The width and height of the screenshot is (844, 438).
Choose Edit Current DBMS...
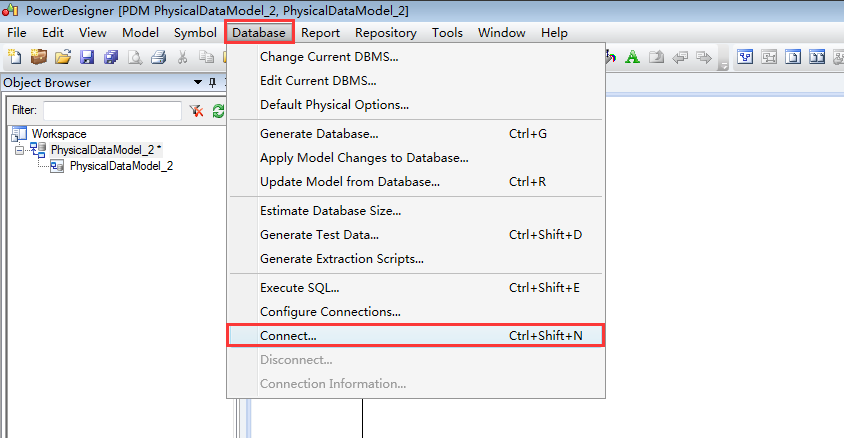(x=416, y=81)
